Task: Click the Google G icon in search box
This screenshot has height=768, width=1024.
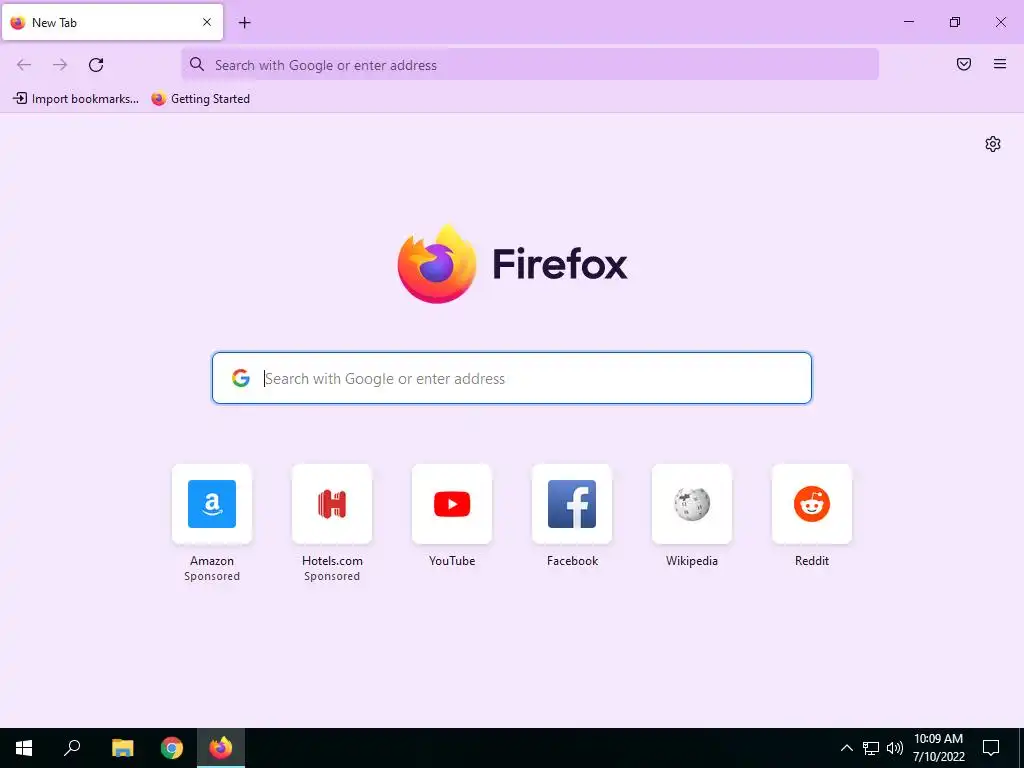Action: point(240,377)
